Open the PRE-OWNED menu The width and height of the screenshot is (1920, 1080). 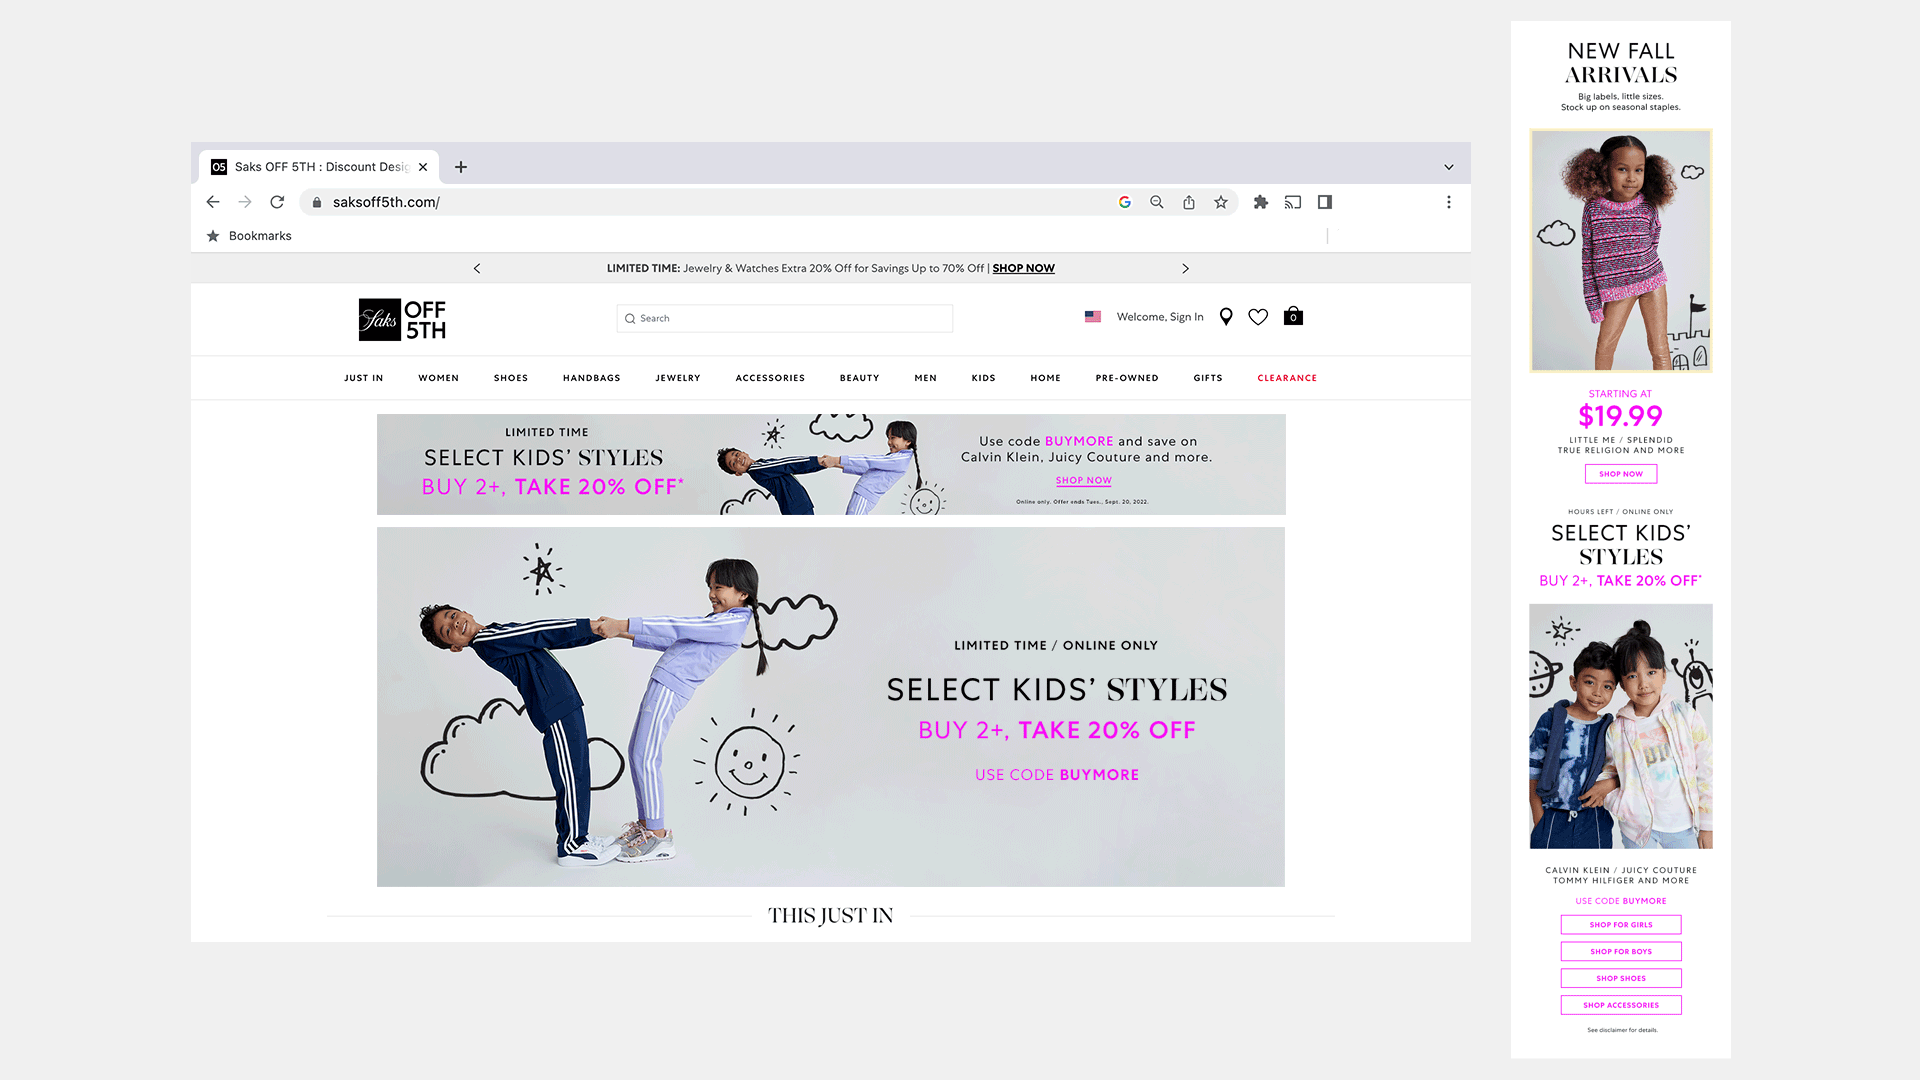pyautogui.click(x=1127, y=378)
